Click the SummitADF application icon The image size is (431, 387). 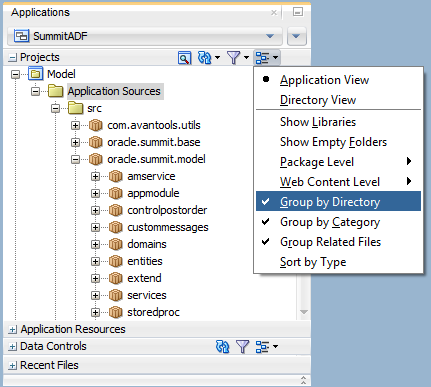(x=21, y=36)
